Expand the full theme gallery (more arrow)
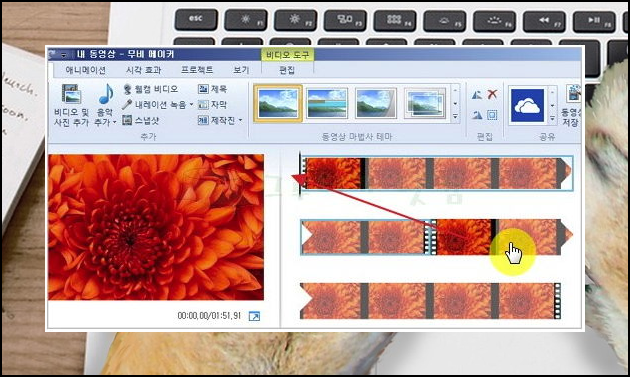The height and width of the screenshot is (377, 630). click(x=455, y=117)
